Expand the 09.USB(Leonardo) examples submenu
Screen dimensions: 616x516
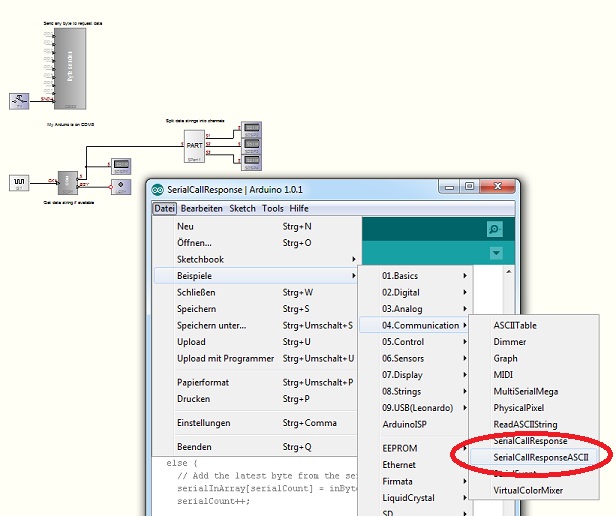pos(416,408)
